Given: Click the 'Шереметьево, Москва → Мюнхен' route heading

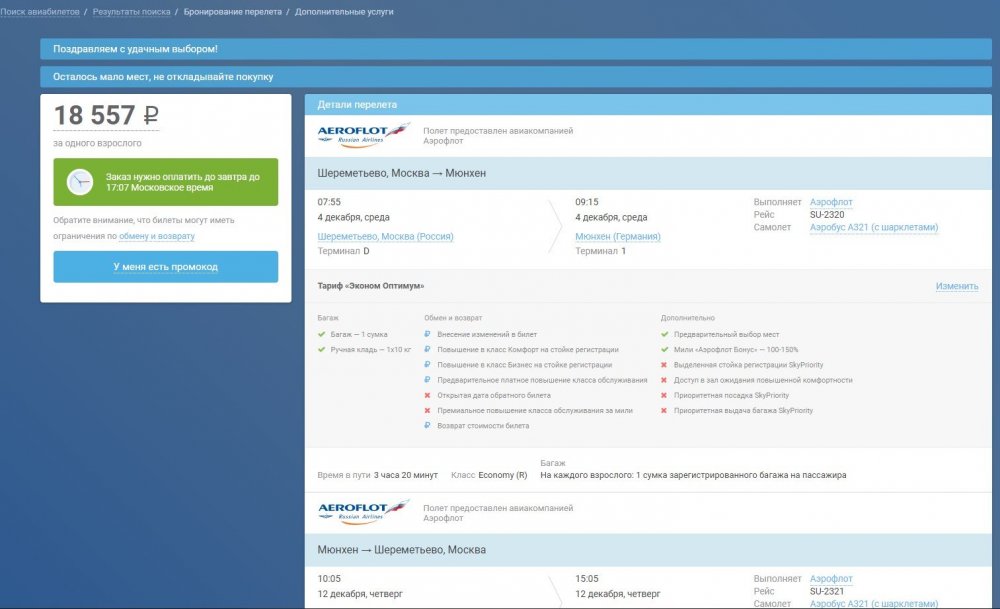Looking at the screenshot, I should click(x=402, y=173).
